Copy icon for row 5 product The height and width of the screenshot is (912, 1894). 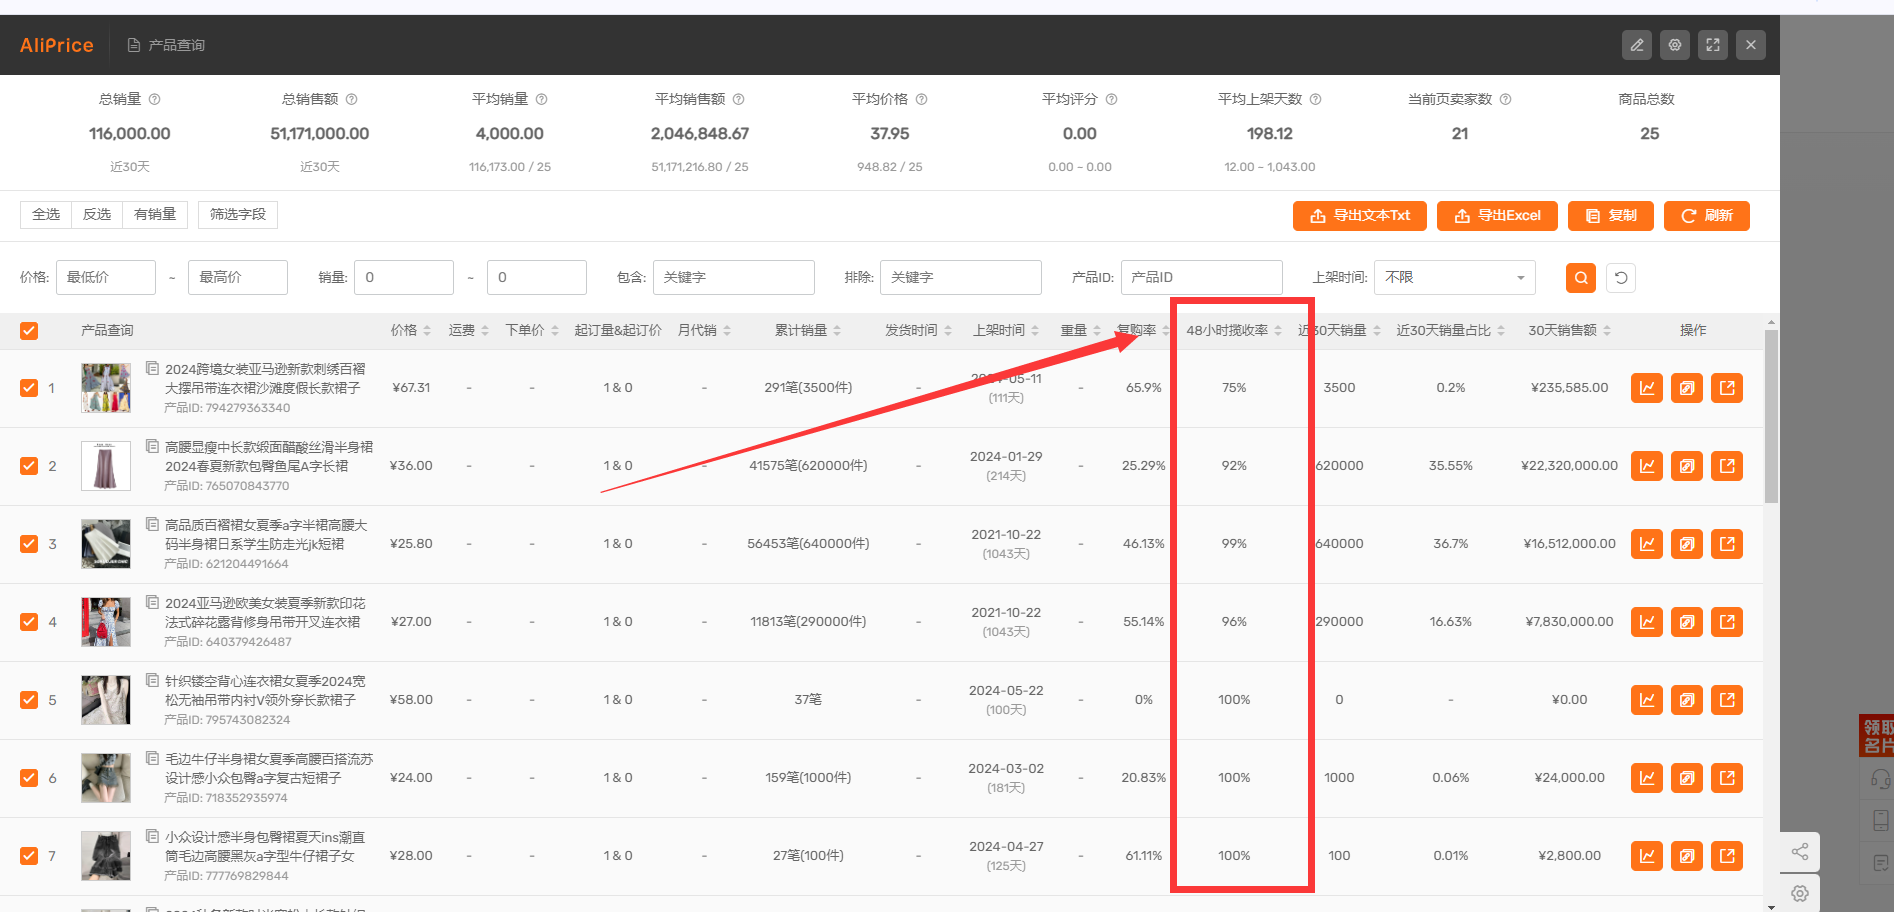pos(1687,700)
